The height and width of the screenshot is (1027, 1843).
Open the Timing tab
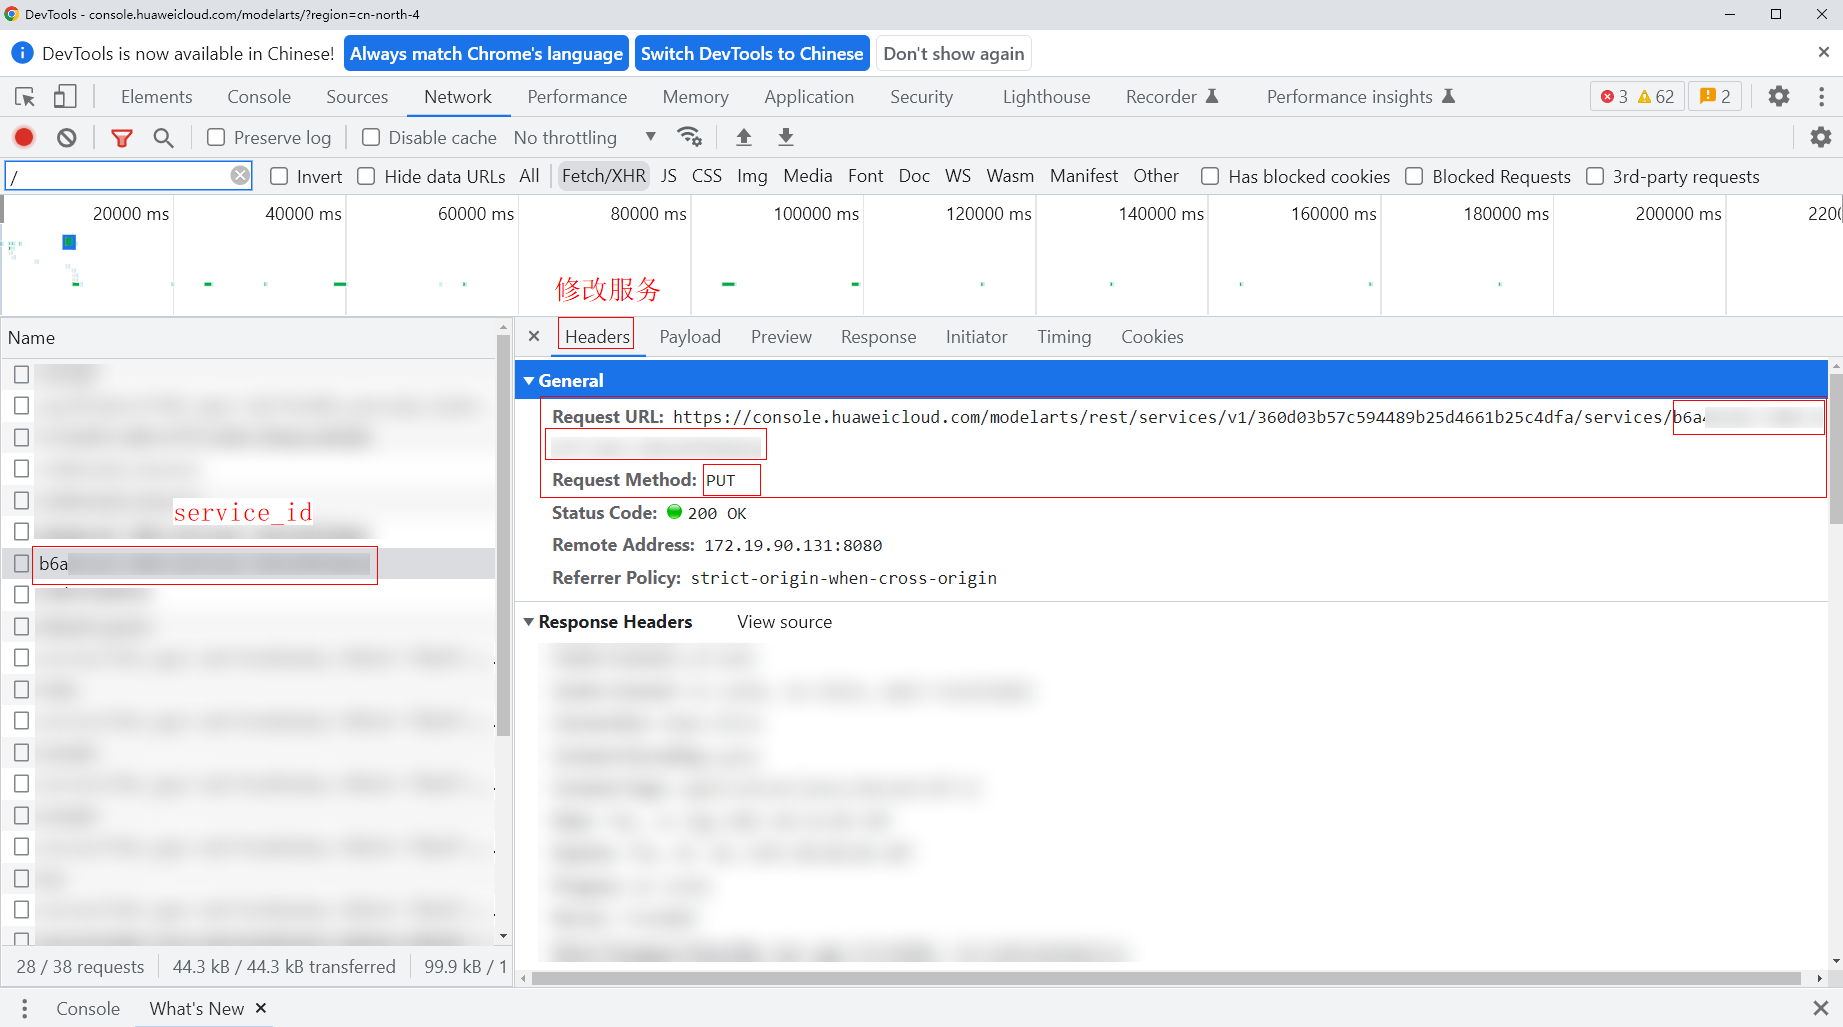tap(1064, 337)
